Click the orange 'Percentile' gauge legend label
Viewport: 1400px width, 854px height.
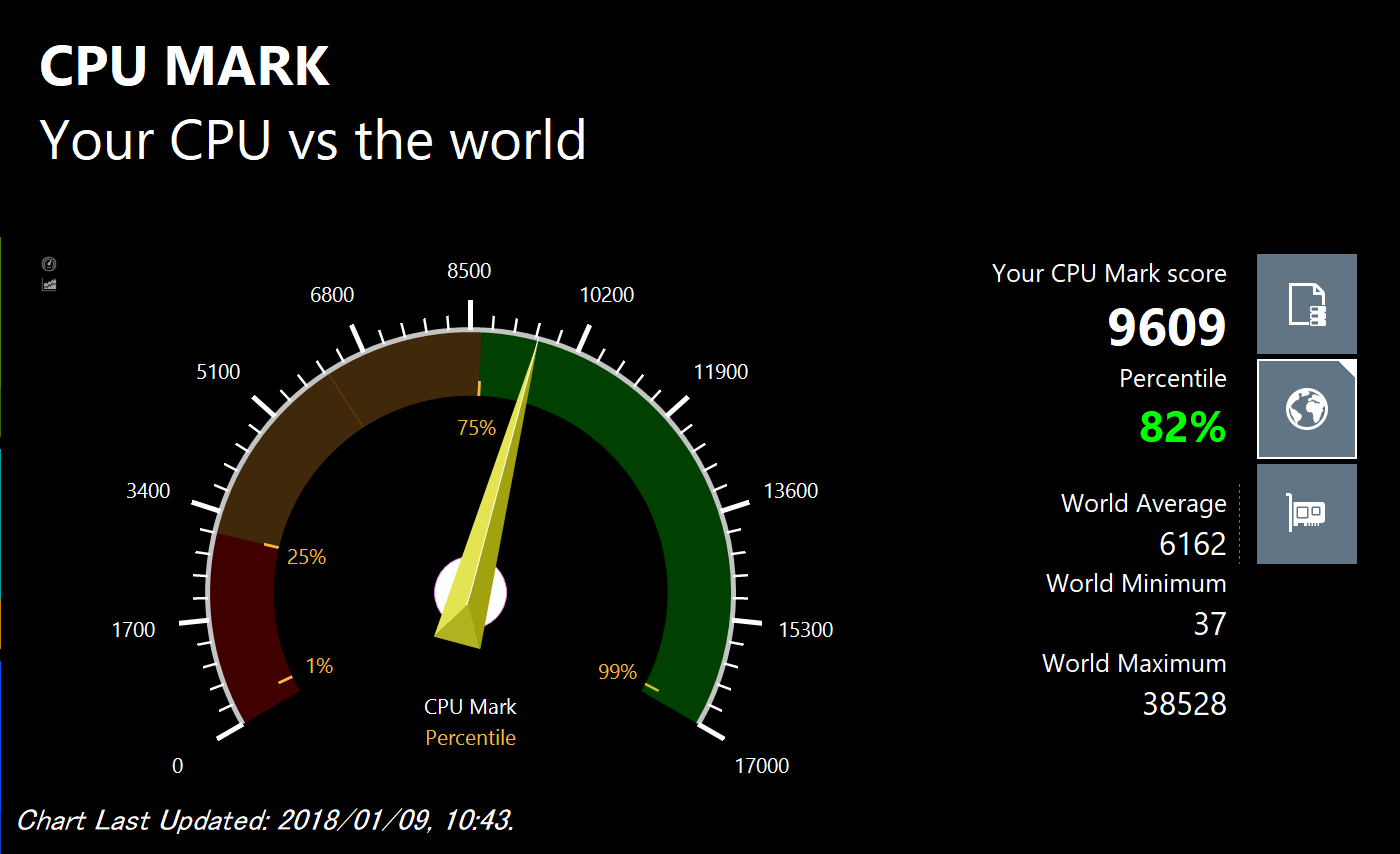point(470,738)
